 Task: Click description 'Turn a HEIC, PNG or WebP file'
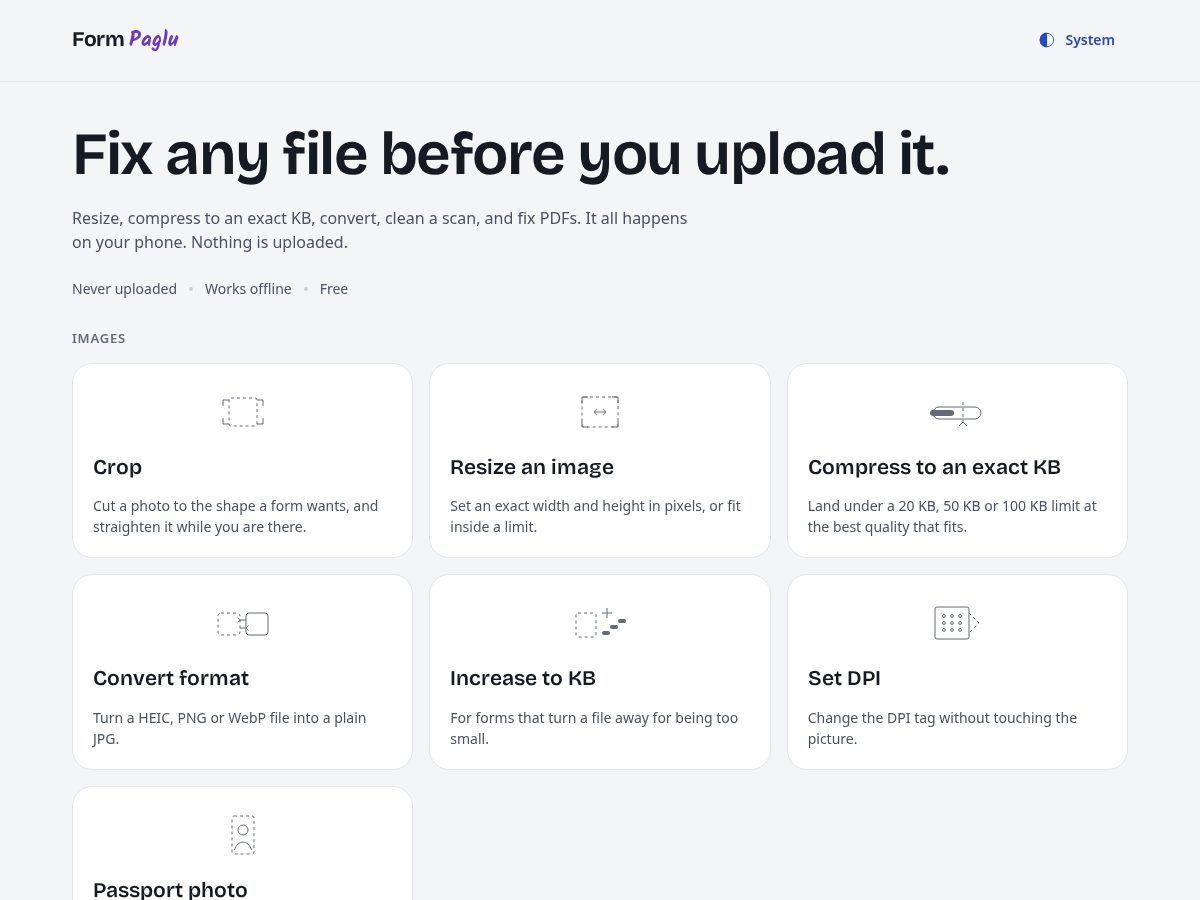tap(230, 728)
